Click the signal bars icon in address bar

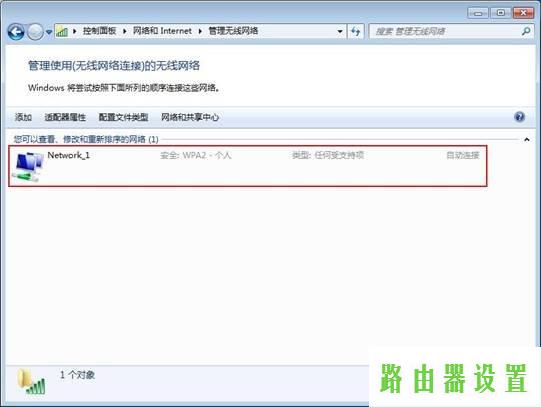pyautogui.click(x=62, y=31)
